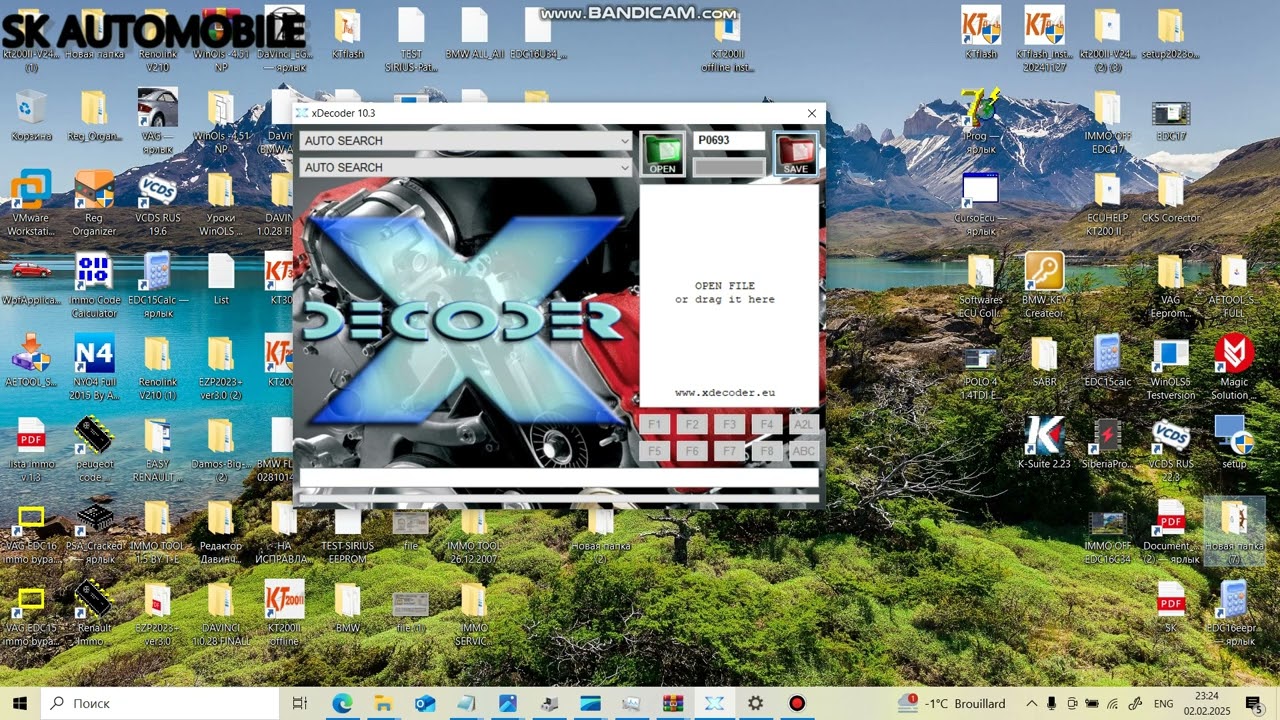
Task: Click the green OPEN file button
Action: (x=662, y=154)
